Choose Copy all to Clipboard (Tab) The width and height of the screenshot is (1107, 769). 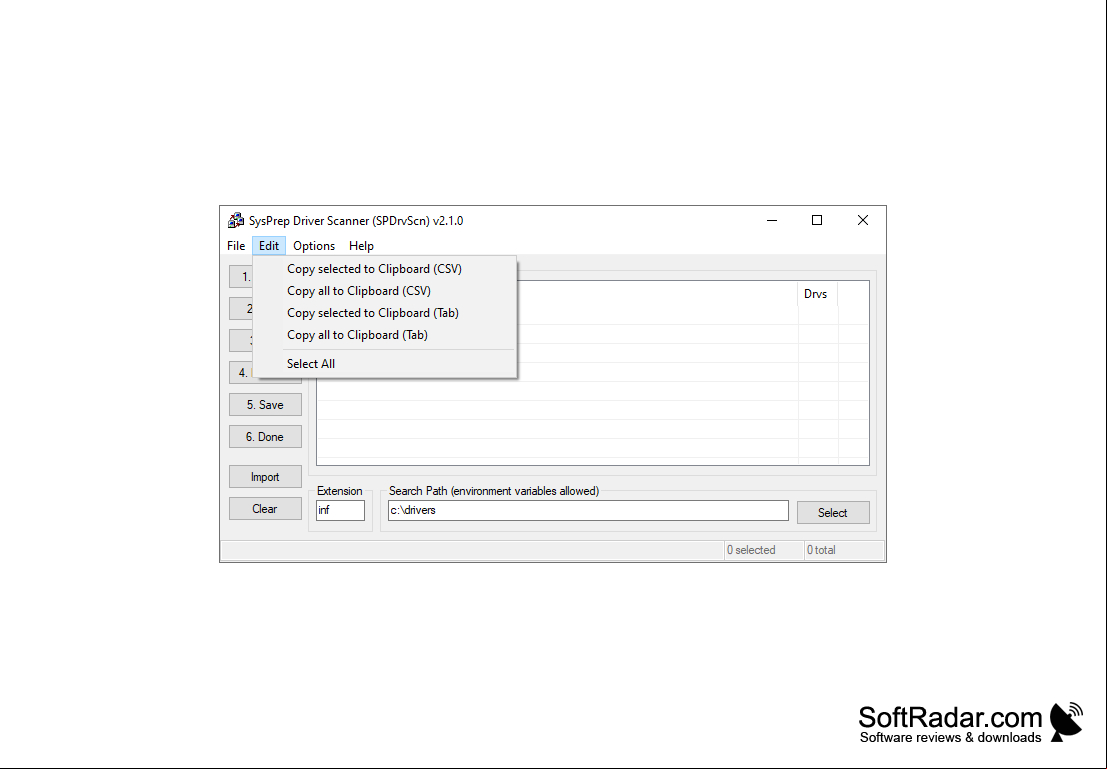(385, 335)
